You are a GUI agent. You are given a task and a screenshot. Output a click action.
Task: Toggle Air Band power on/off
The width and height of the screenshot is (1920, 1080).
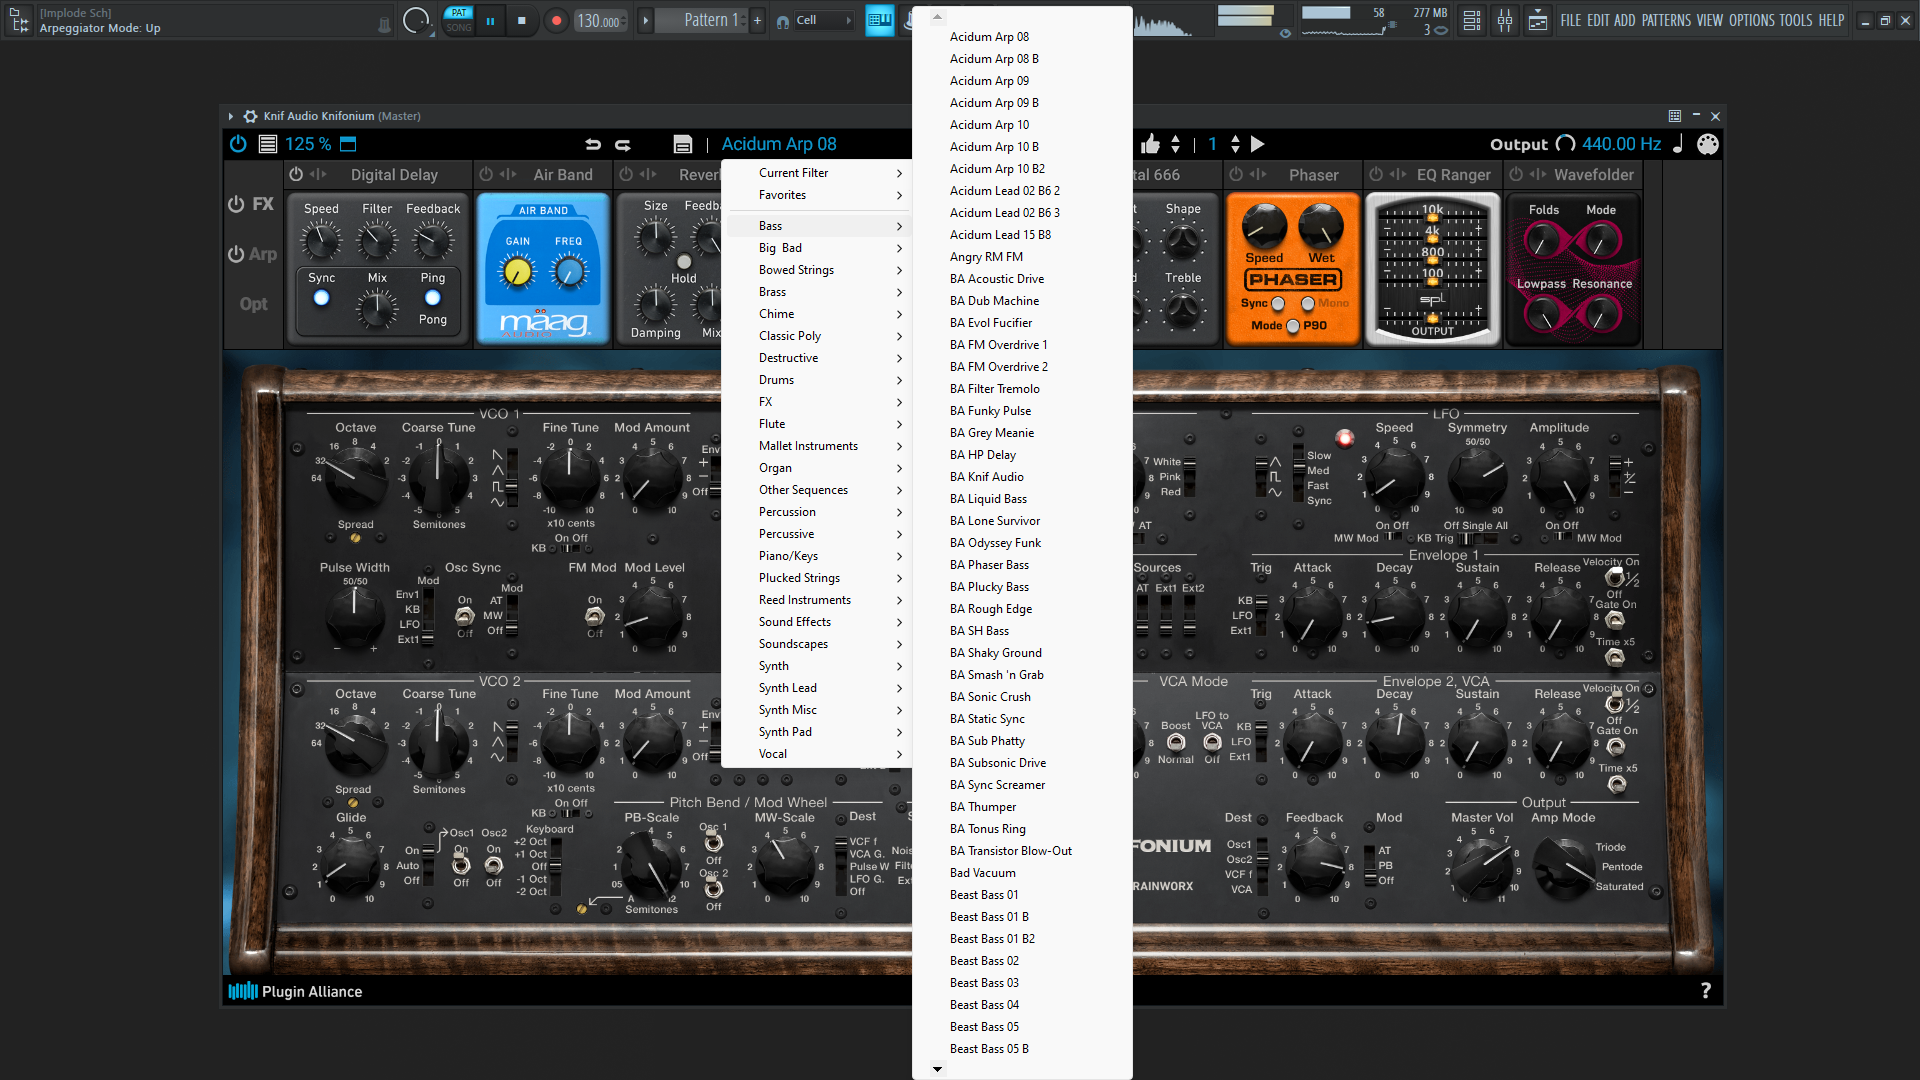[x=486, y=174]
